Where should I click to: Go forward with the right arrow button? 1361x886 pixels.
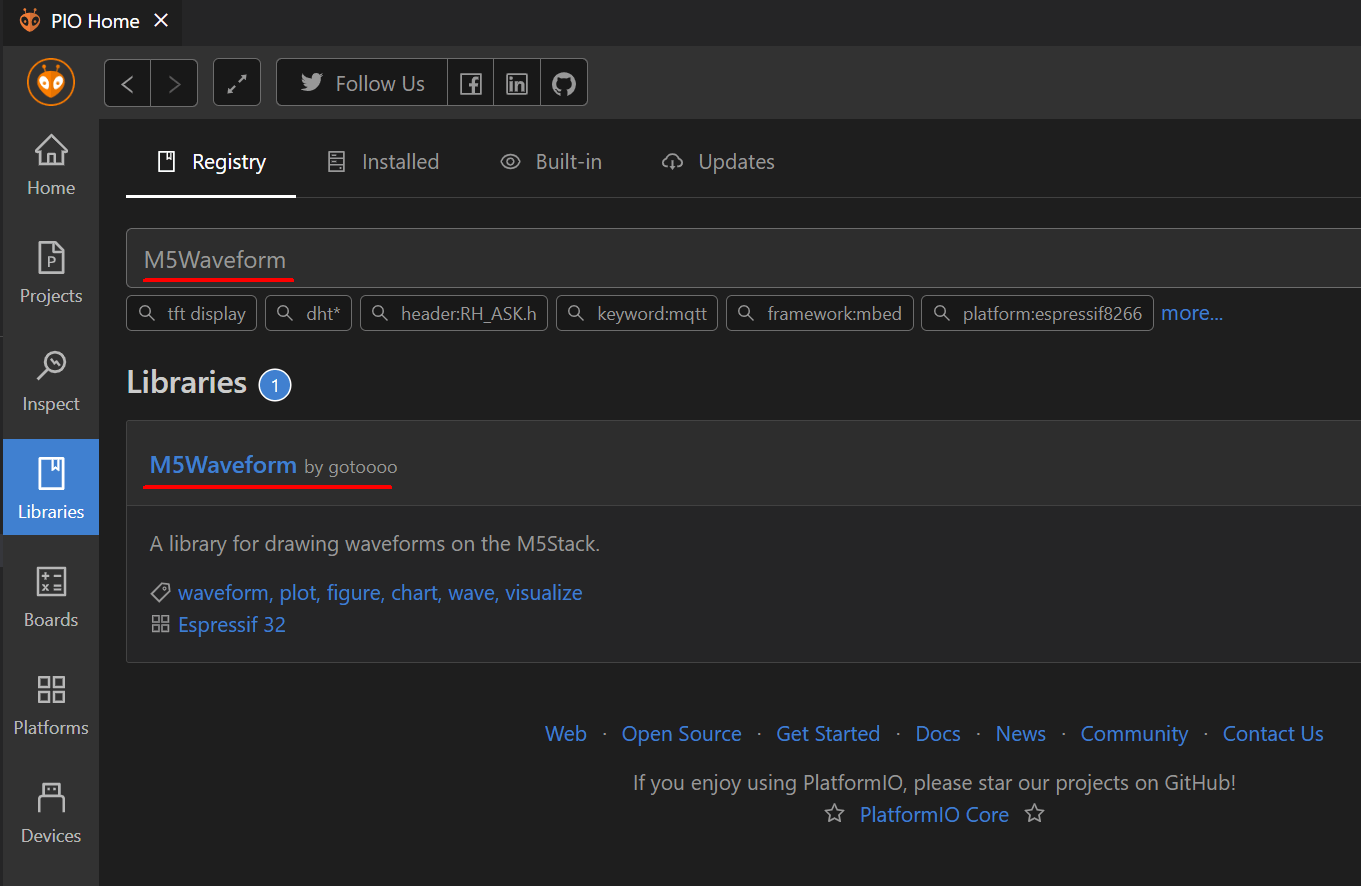tap(174, 83)
